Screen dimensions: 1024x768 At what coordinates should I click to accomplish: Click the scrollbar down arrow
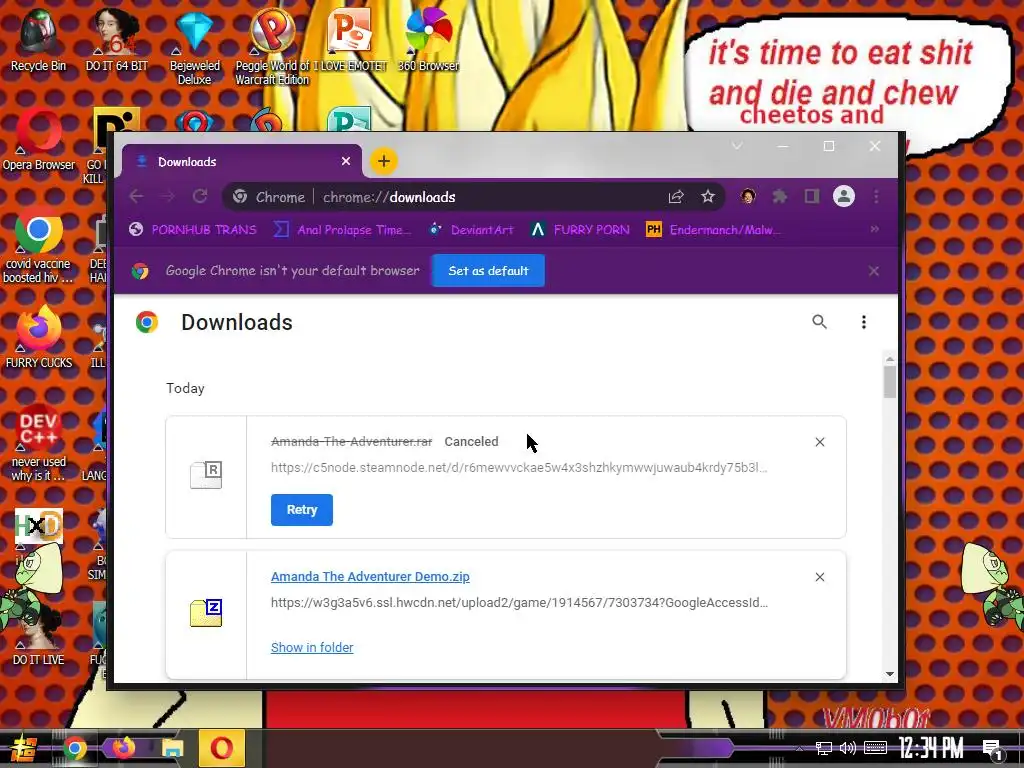click(889, 674)
